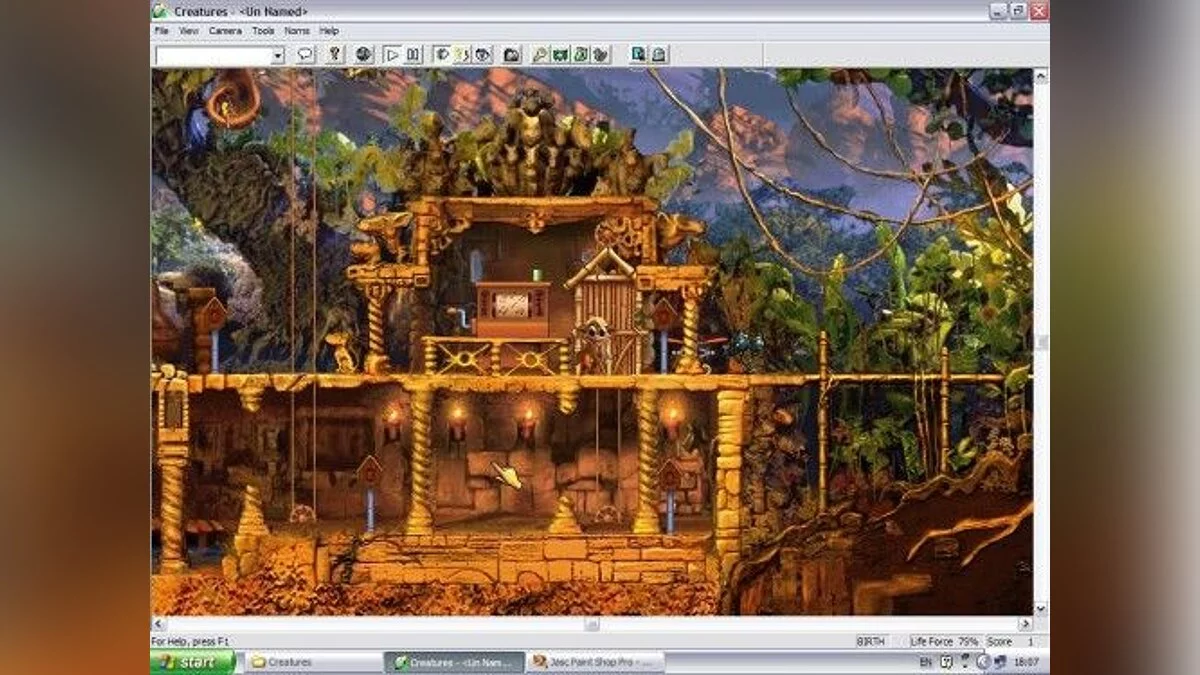Click the camera icon in toolbar
The image size is (1200, 675).
pos(511,55)
